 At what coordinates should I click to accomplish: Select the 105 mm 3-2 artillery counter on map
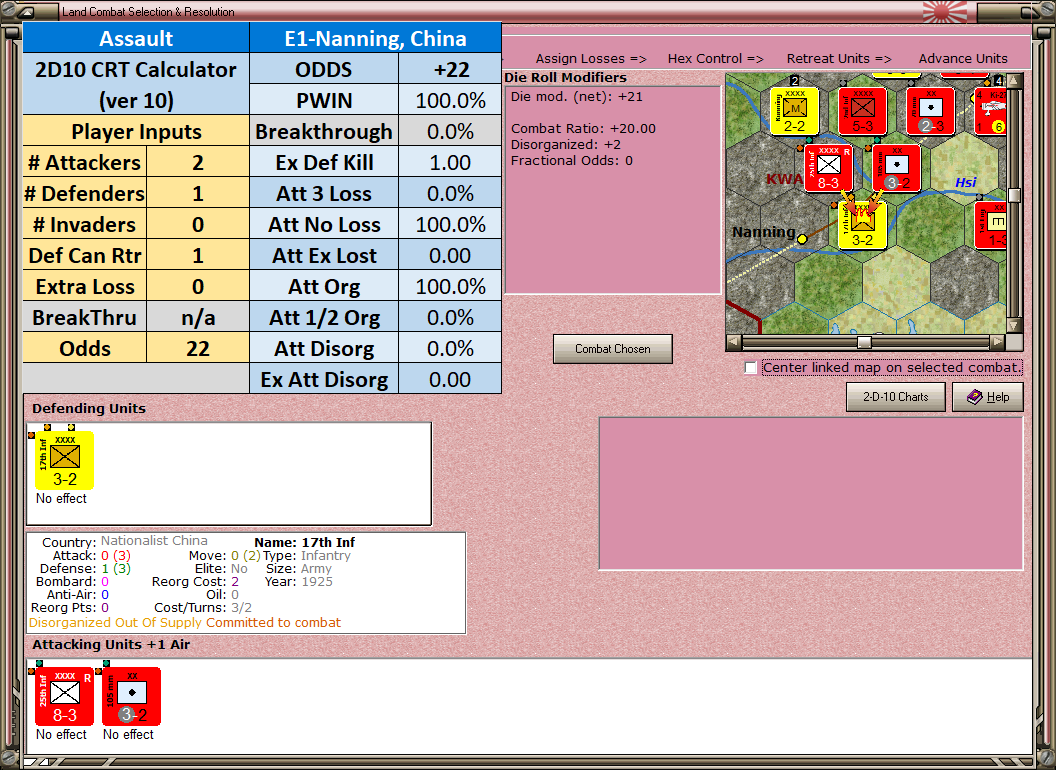(896, 168)
